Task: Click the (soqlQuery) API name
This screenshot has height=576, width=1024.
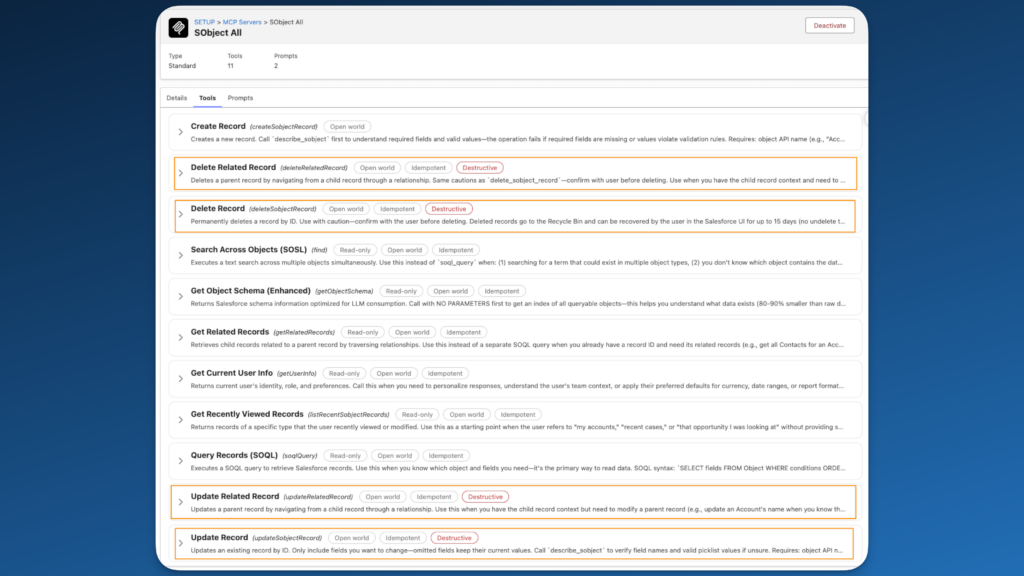Action: point(300,456)
